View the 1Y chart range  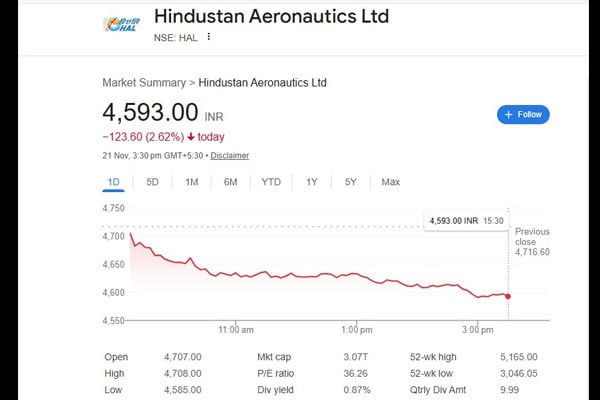[312, 182]
